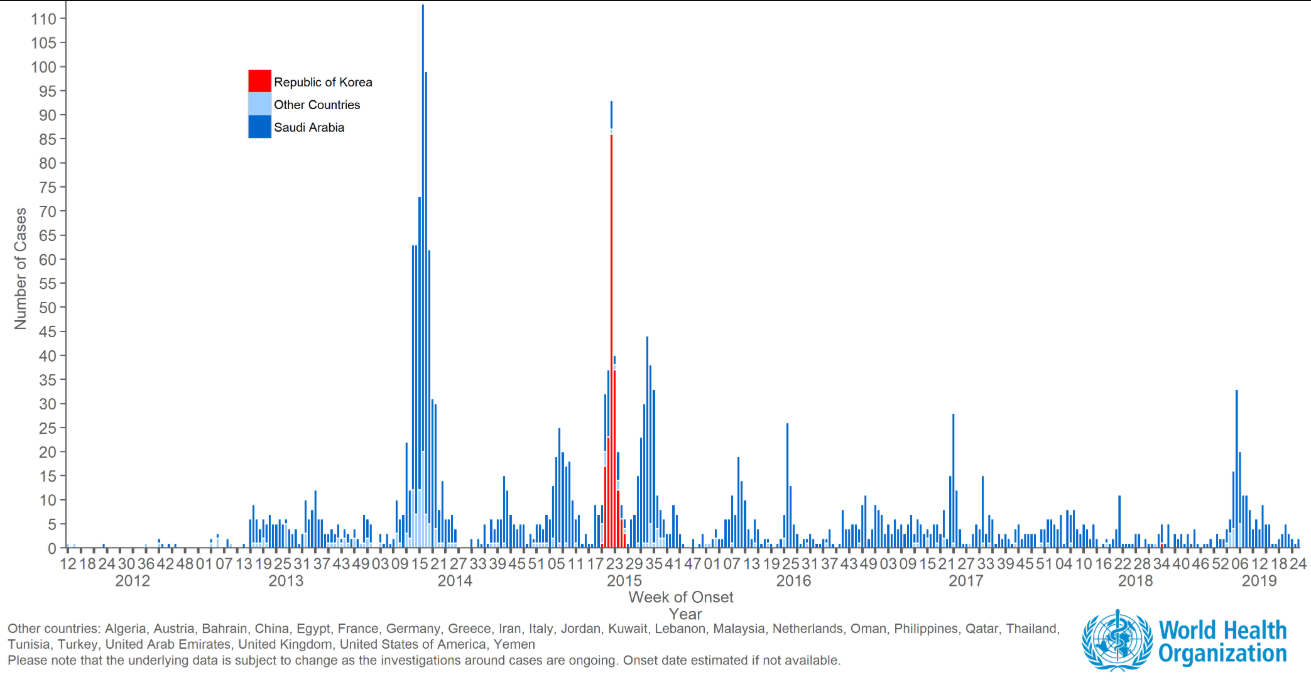Click the 2019 peak bar near week 06
This screenshot has width=1311, height=698.
[x=1236, y=450]
